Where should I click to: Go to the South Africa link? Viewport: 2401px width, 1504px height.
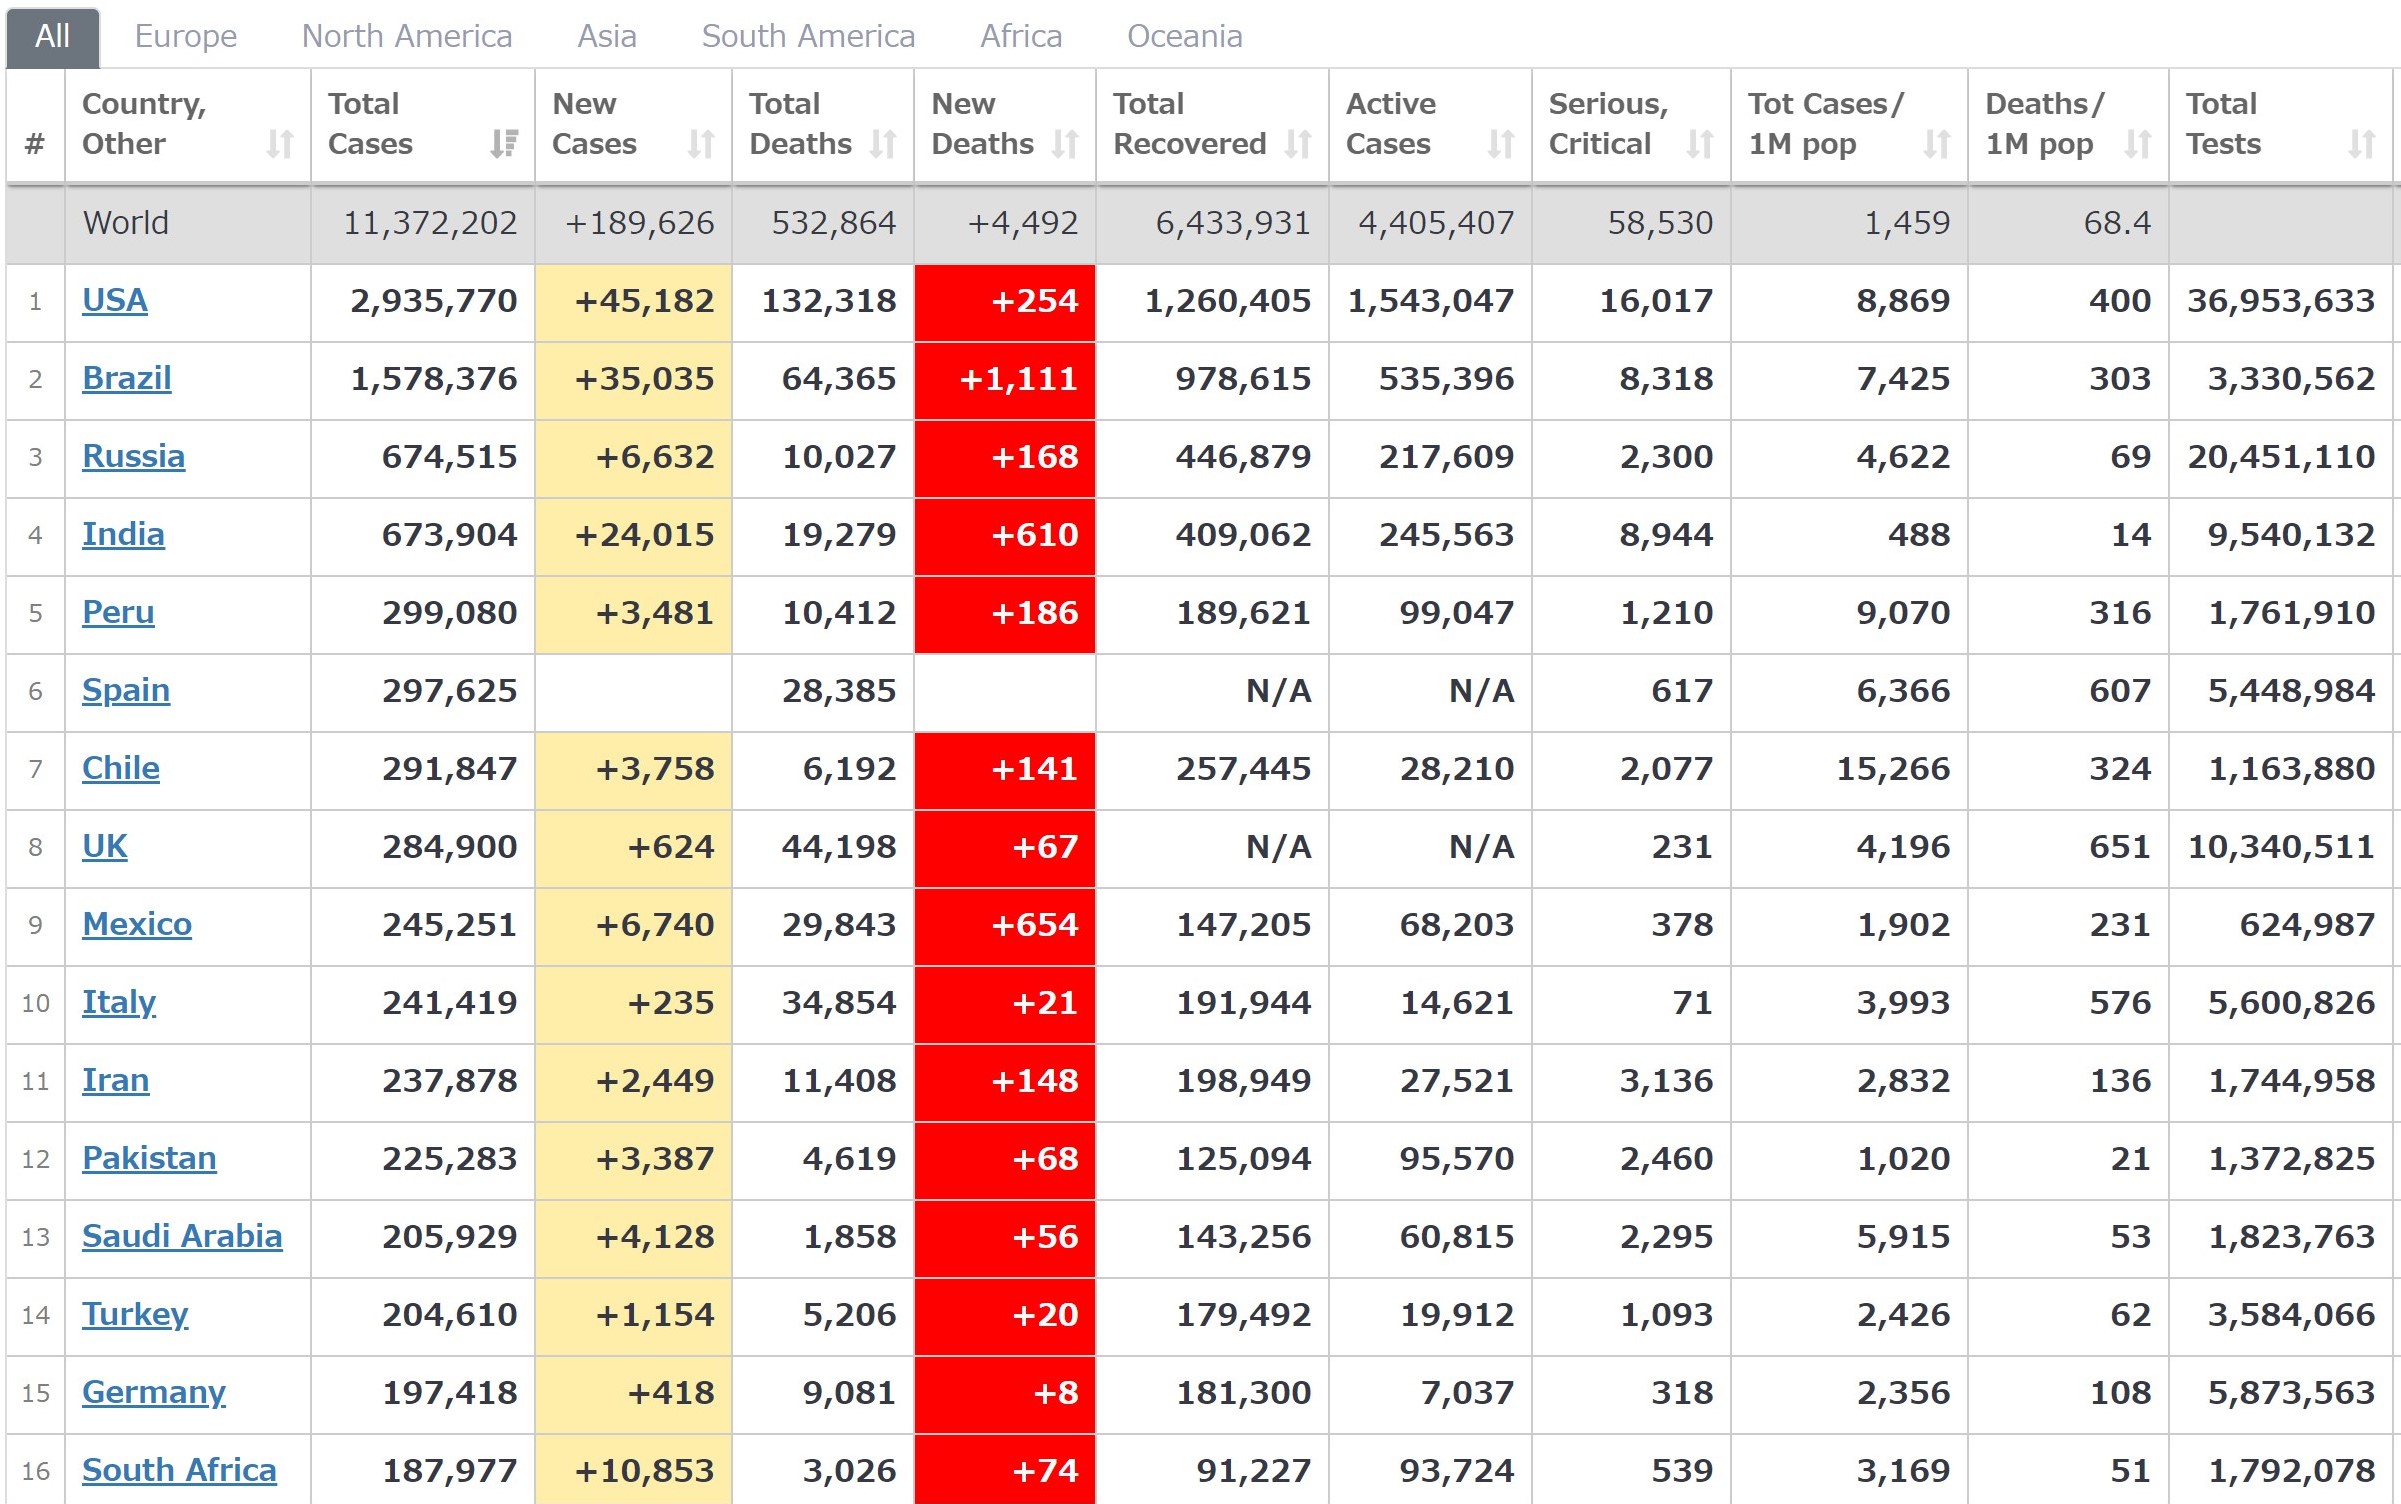(x=179, y=1470)
